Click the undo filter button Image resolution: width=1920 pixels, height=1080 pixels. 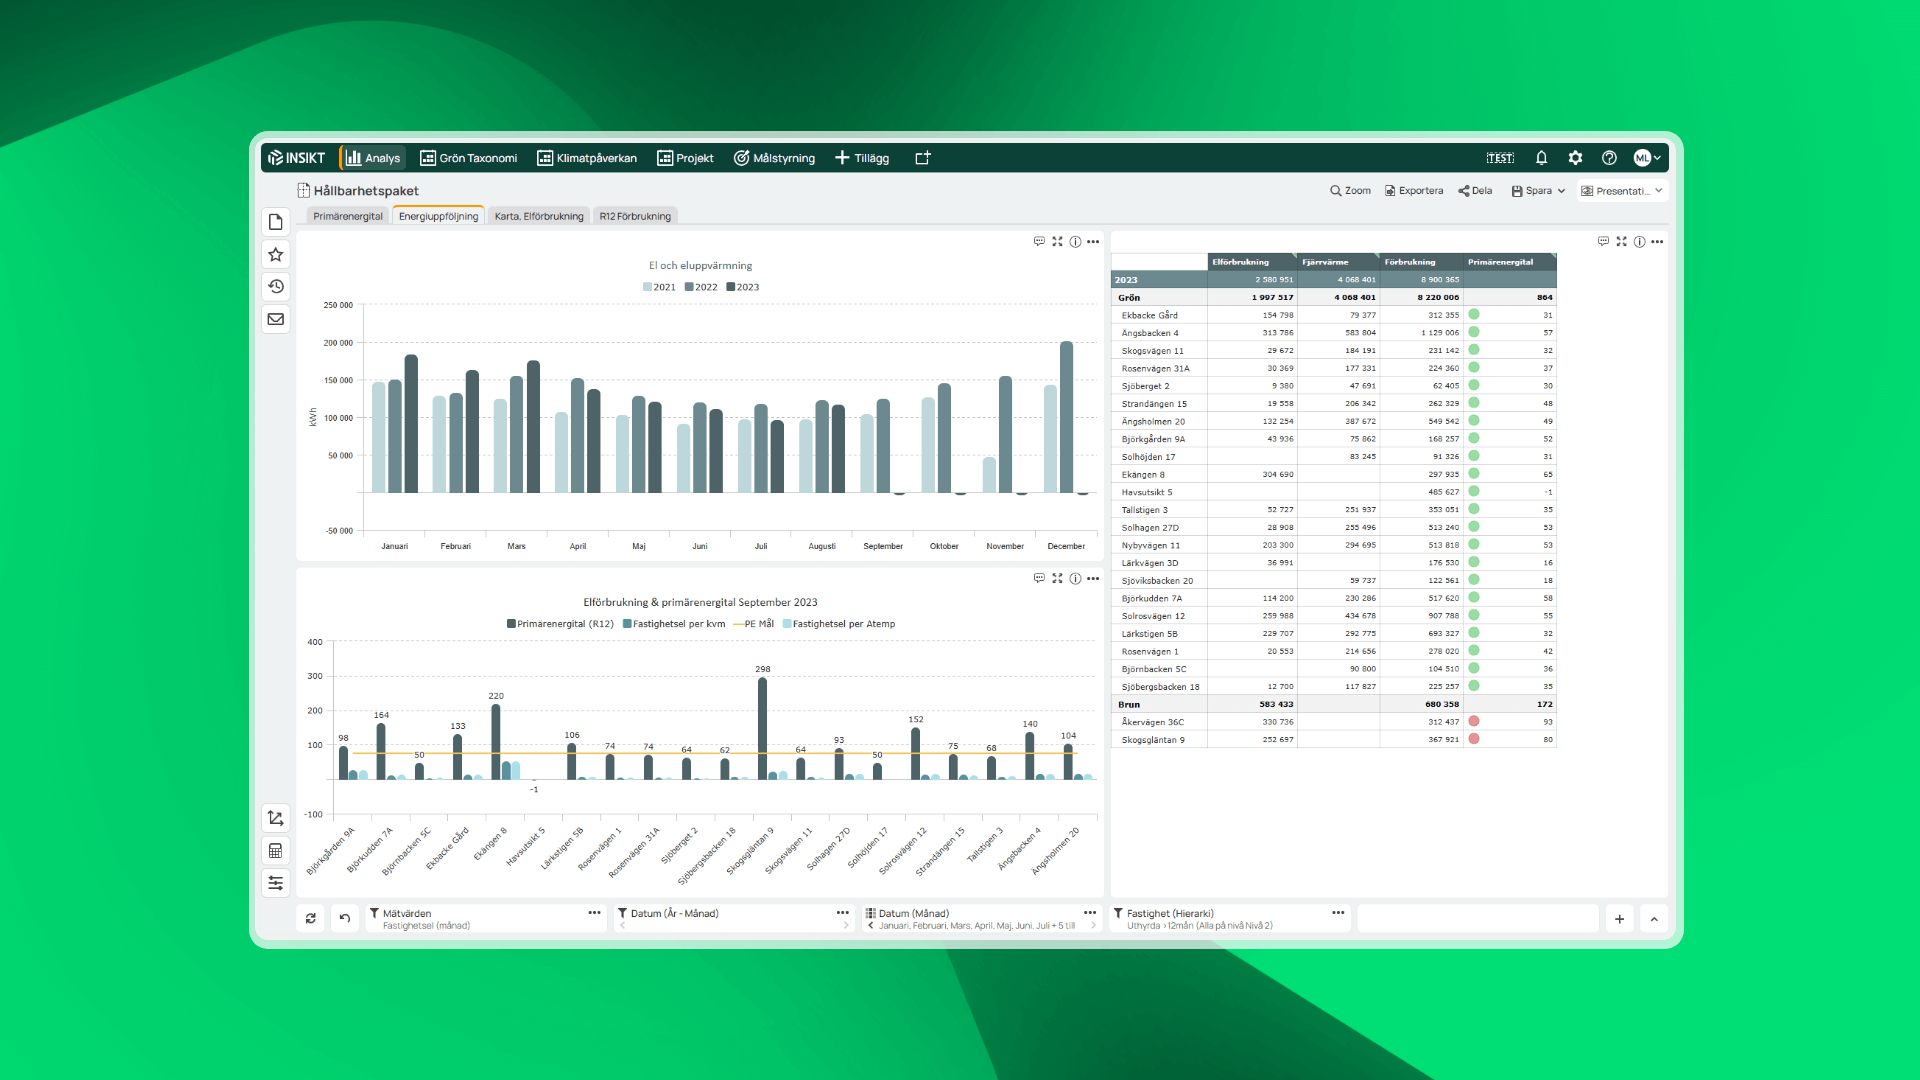pos(344,918)
